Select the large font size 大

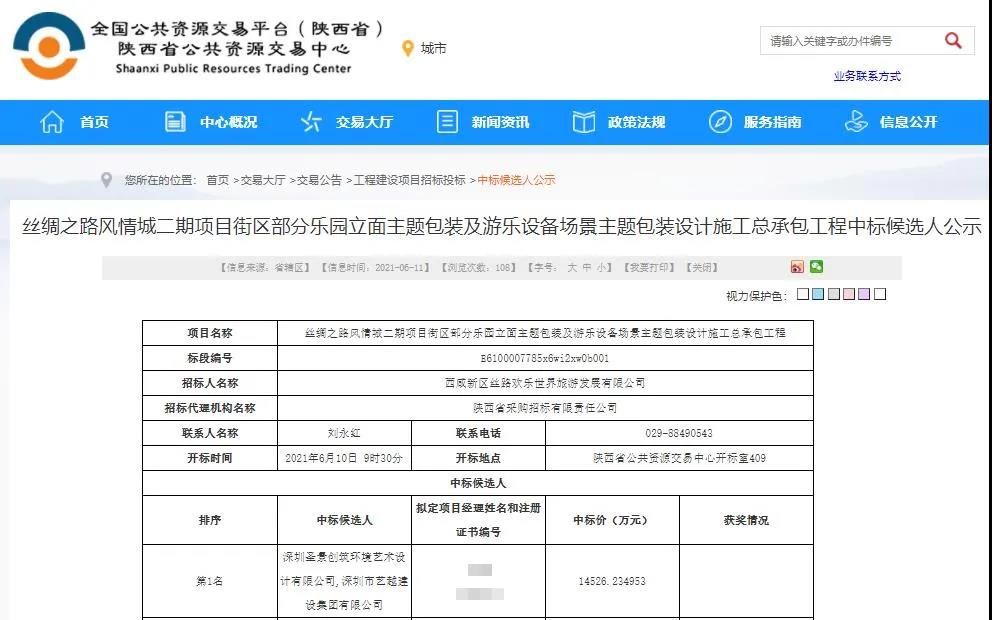click(573, 268)
